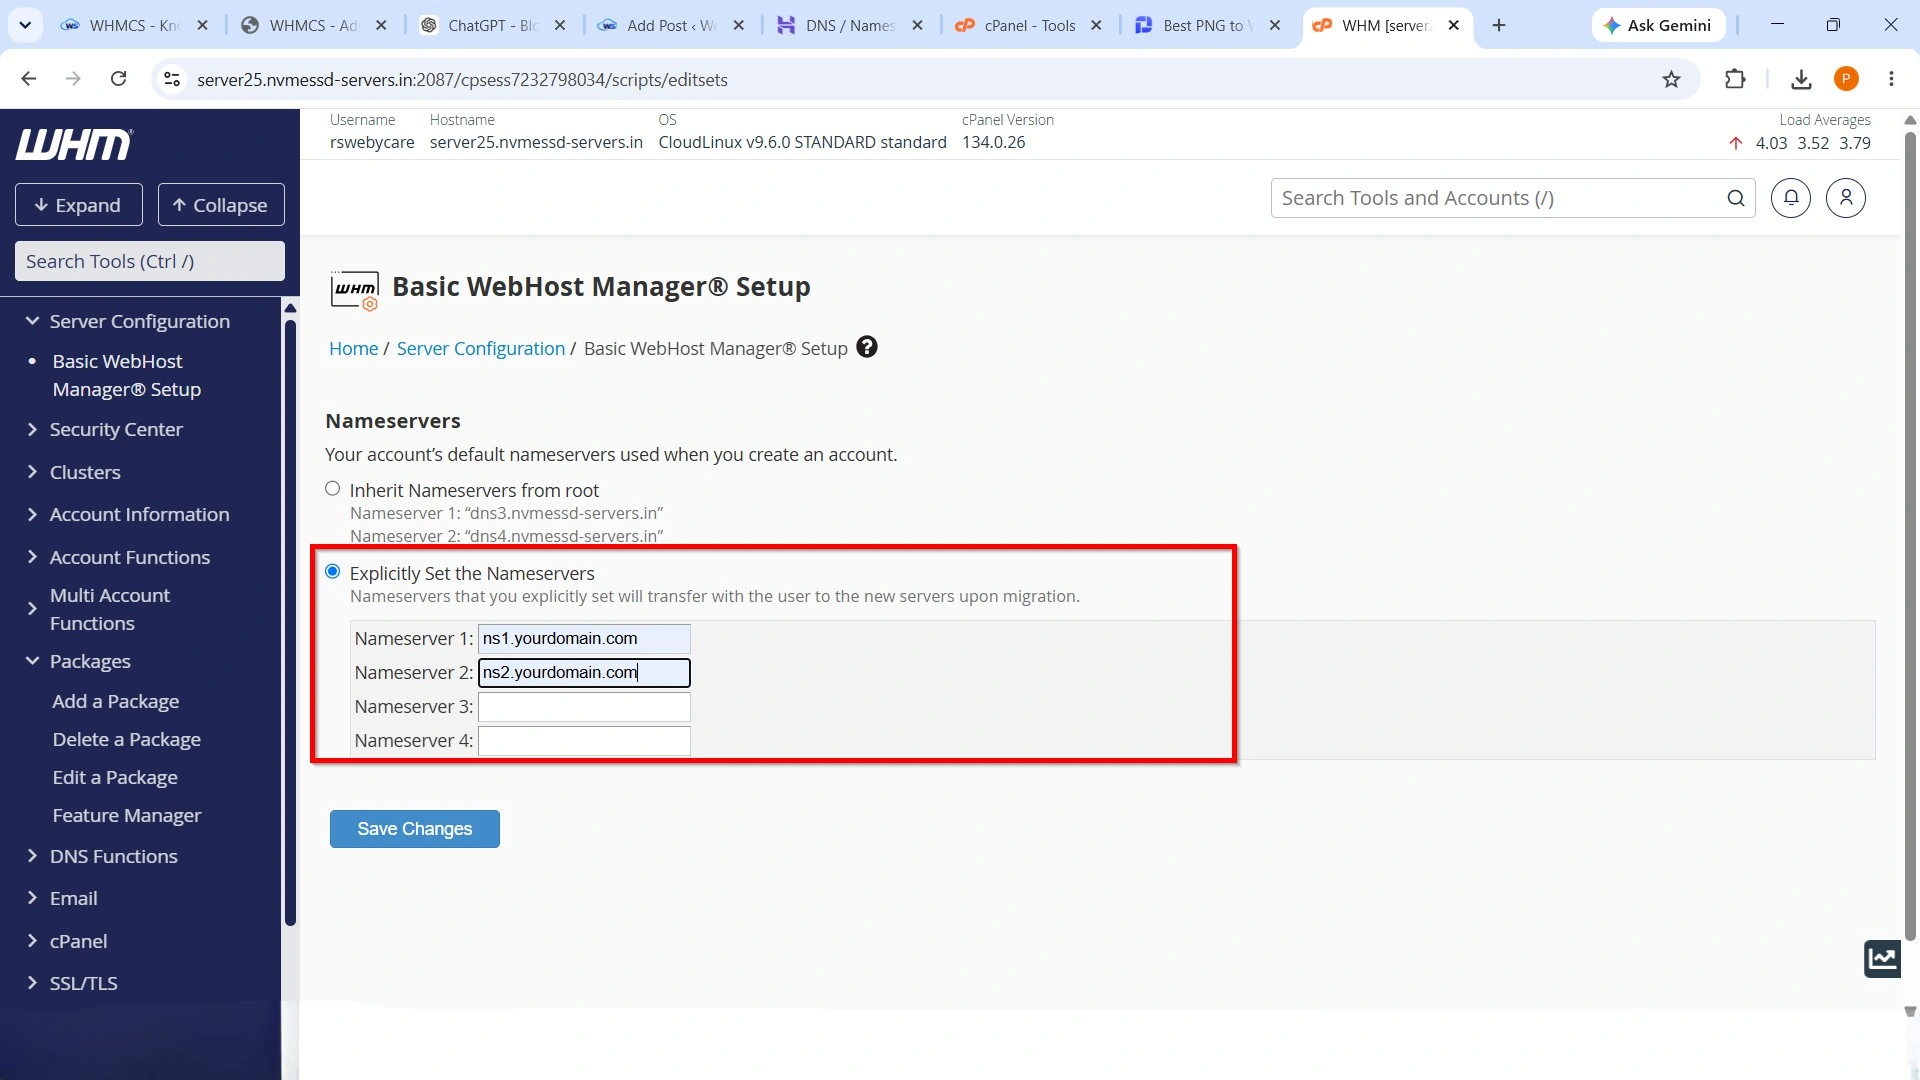Close the cPanel - Tools tab
Viewport: 1920px width, 1080px height.
(x=1096, y=25)
